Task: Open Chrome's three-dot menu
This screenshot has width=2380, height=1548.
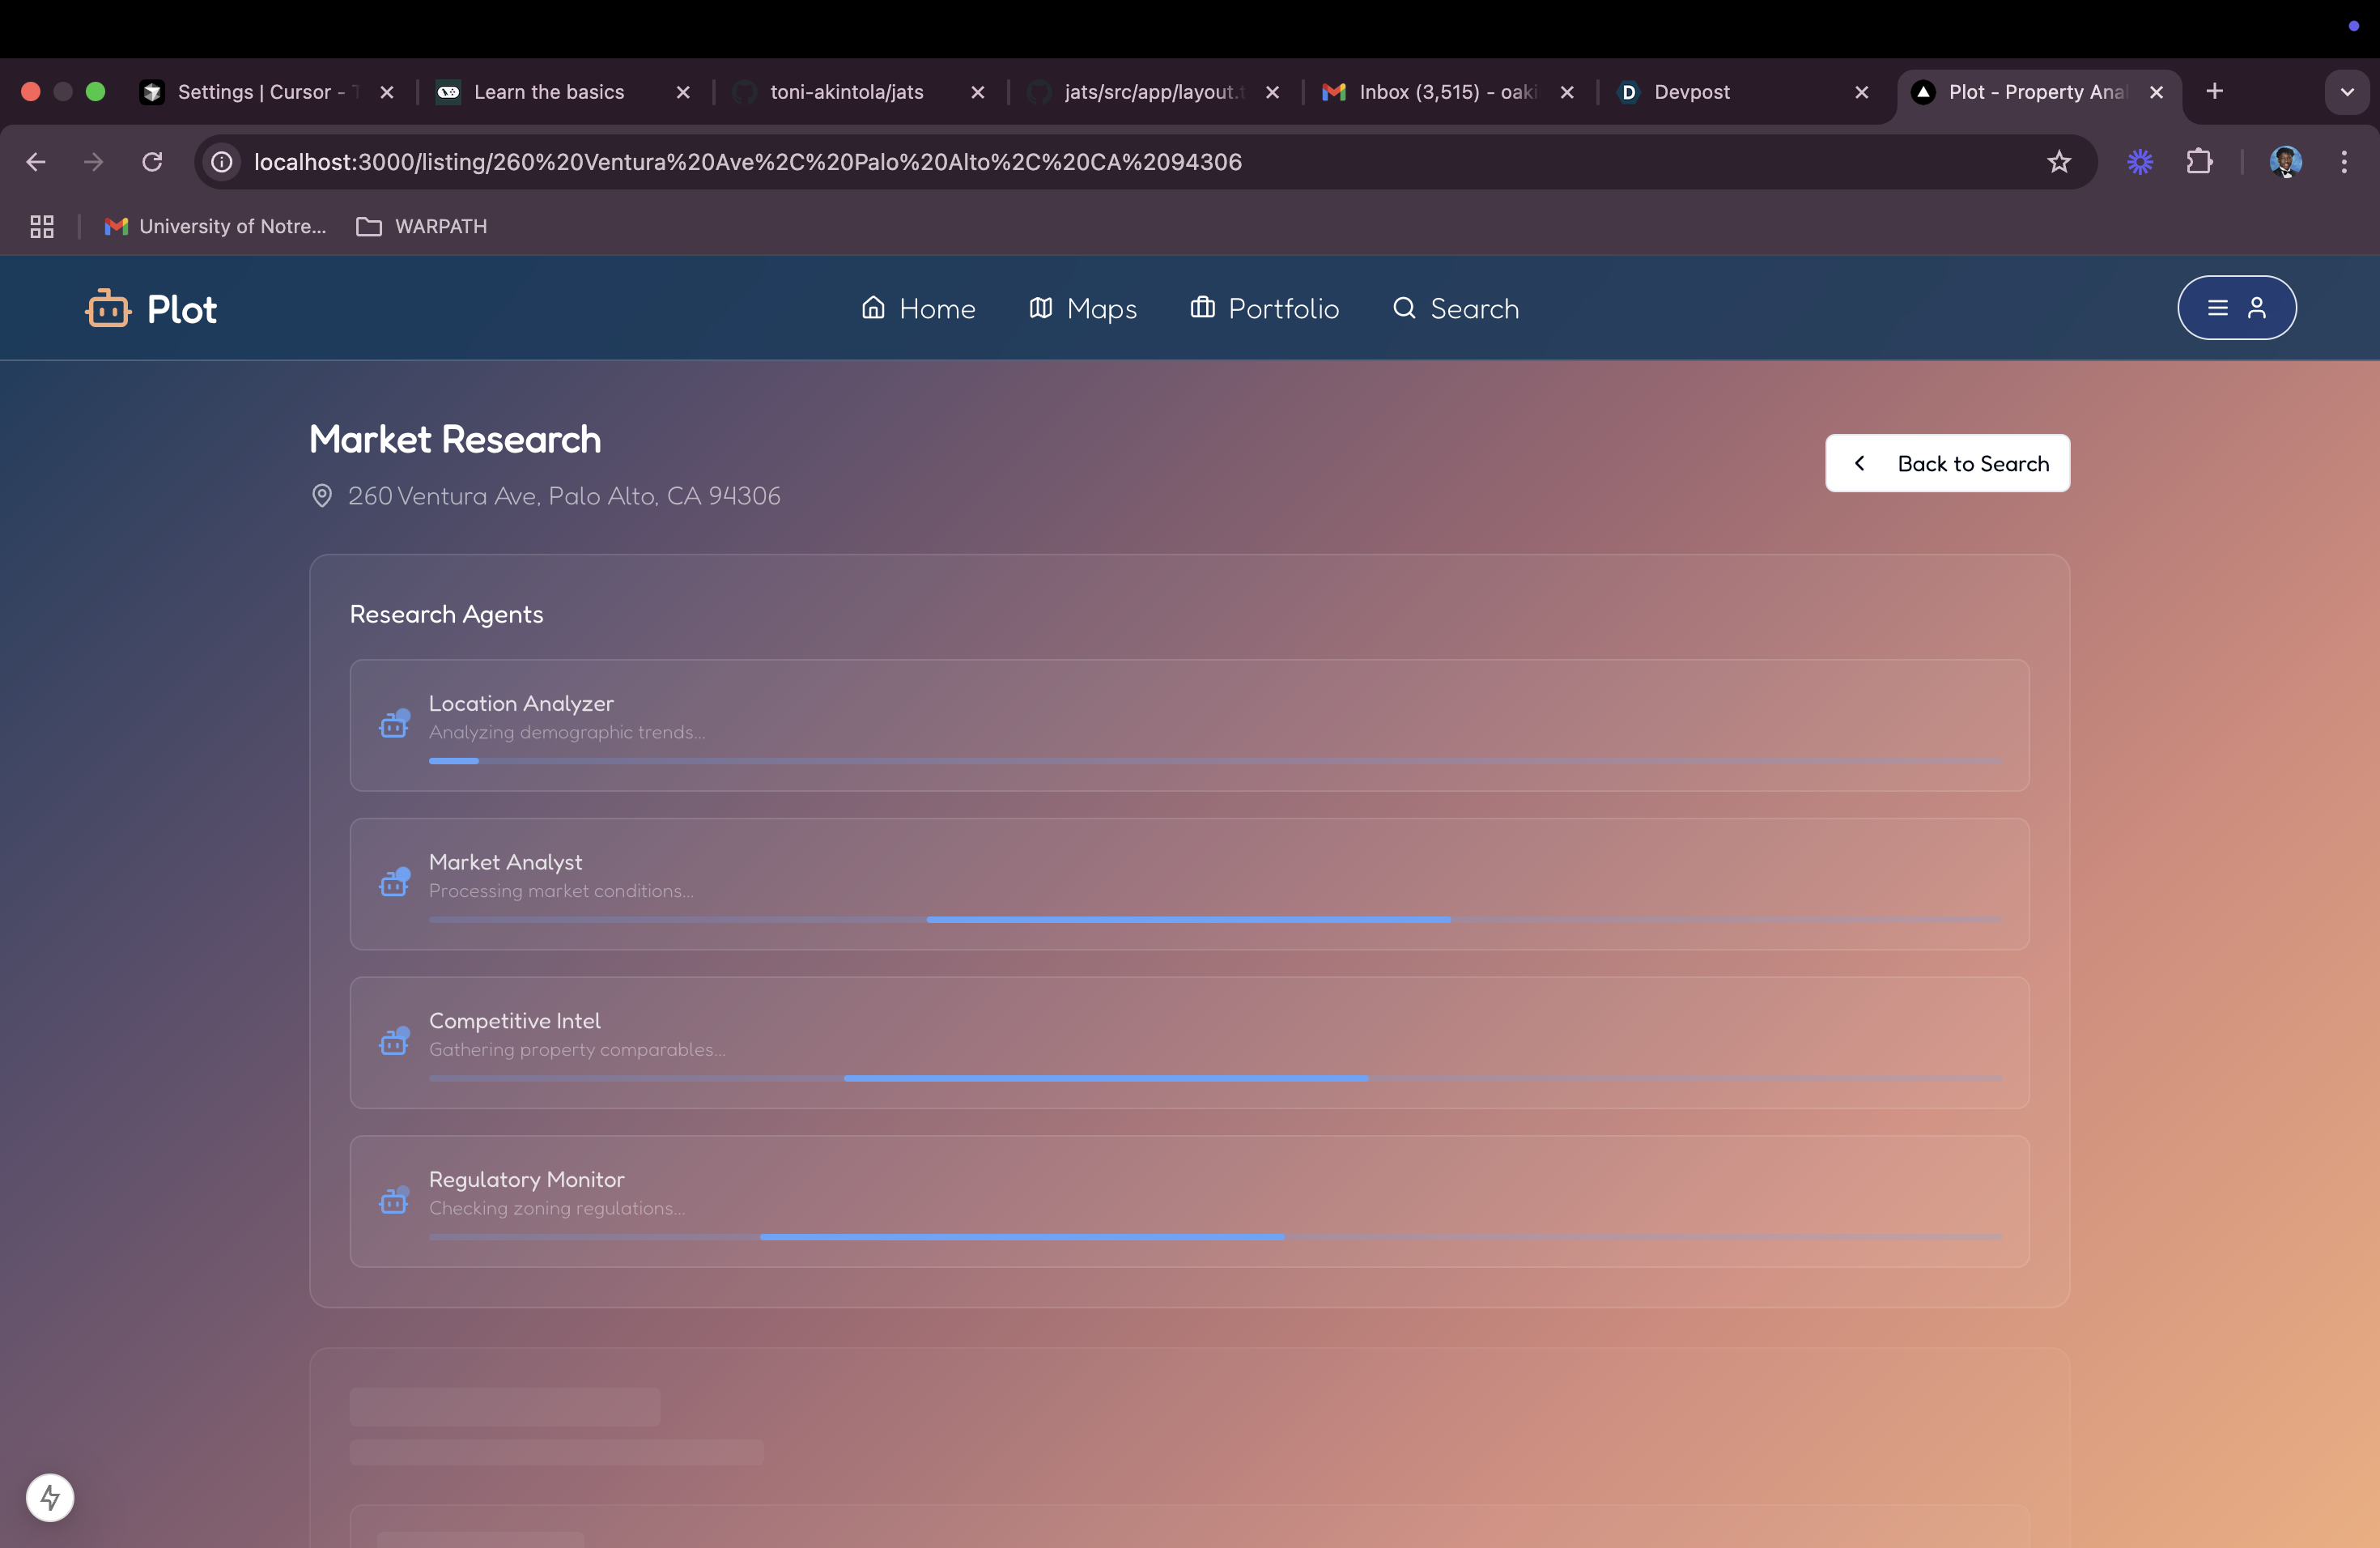Action: click(2343, 162)
